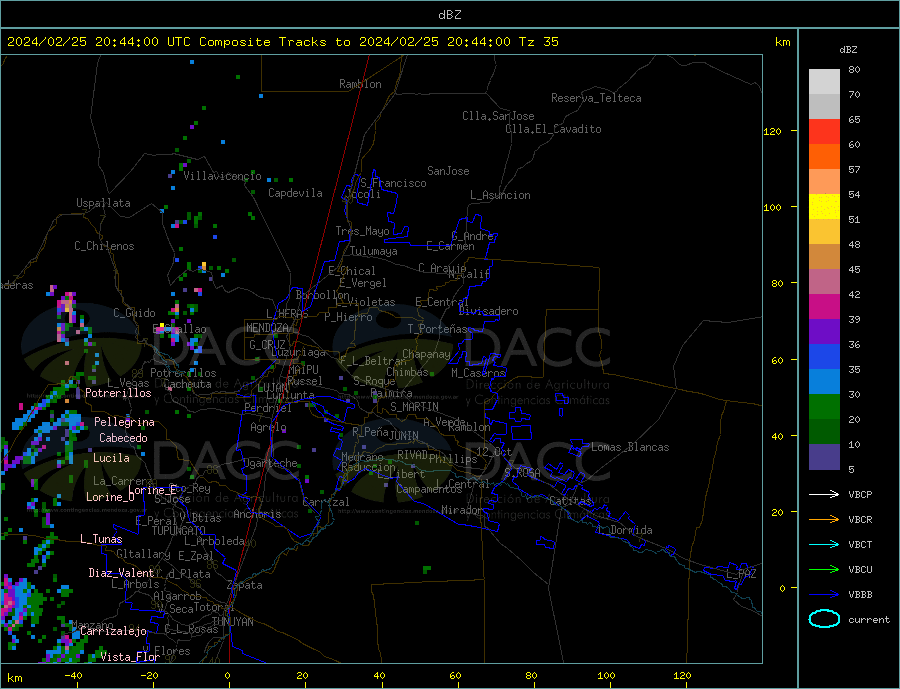
Task: Click the Divisadero label
Action: click(488, 311)
